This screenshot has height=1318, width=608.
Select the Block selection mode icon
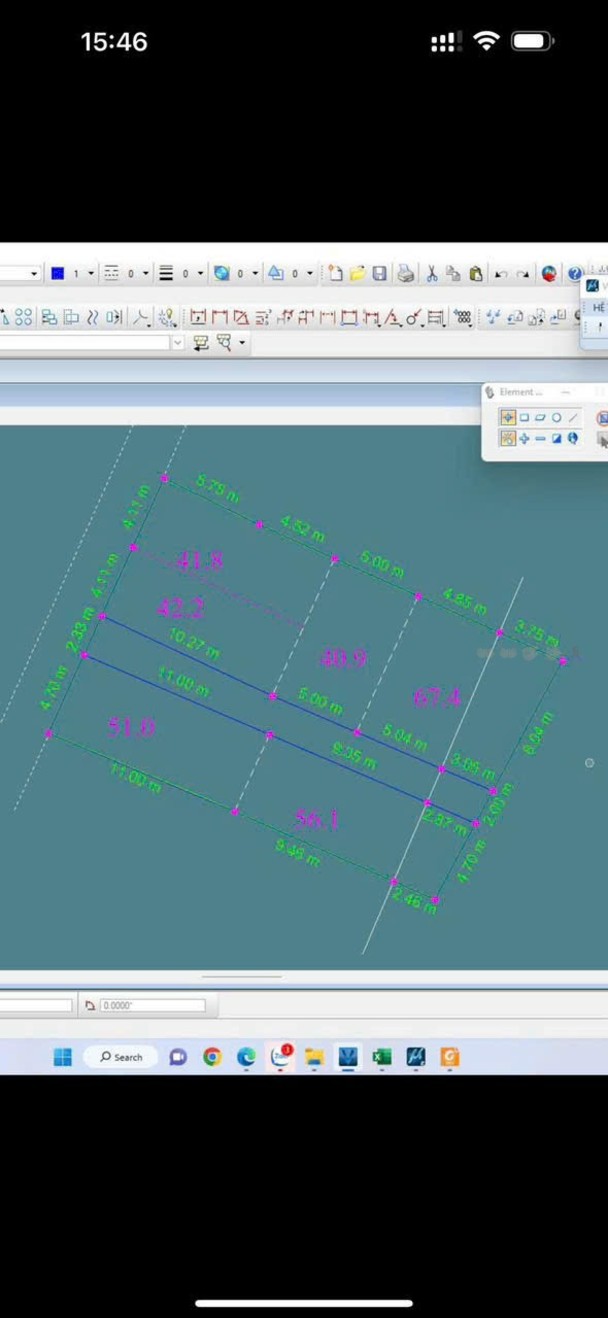tap(524, 417)
